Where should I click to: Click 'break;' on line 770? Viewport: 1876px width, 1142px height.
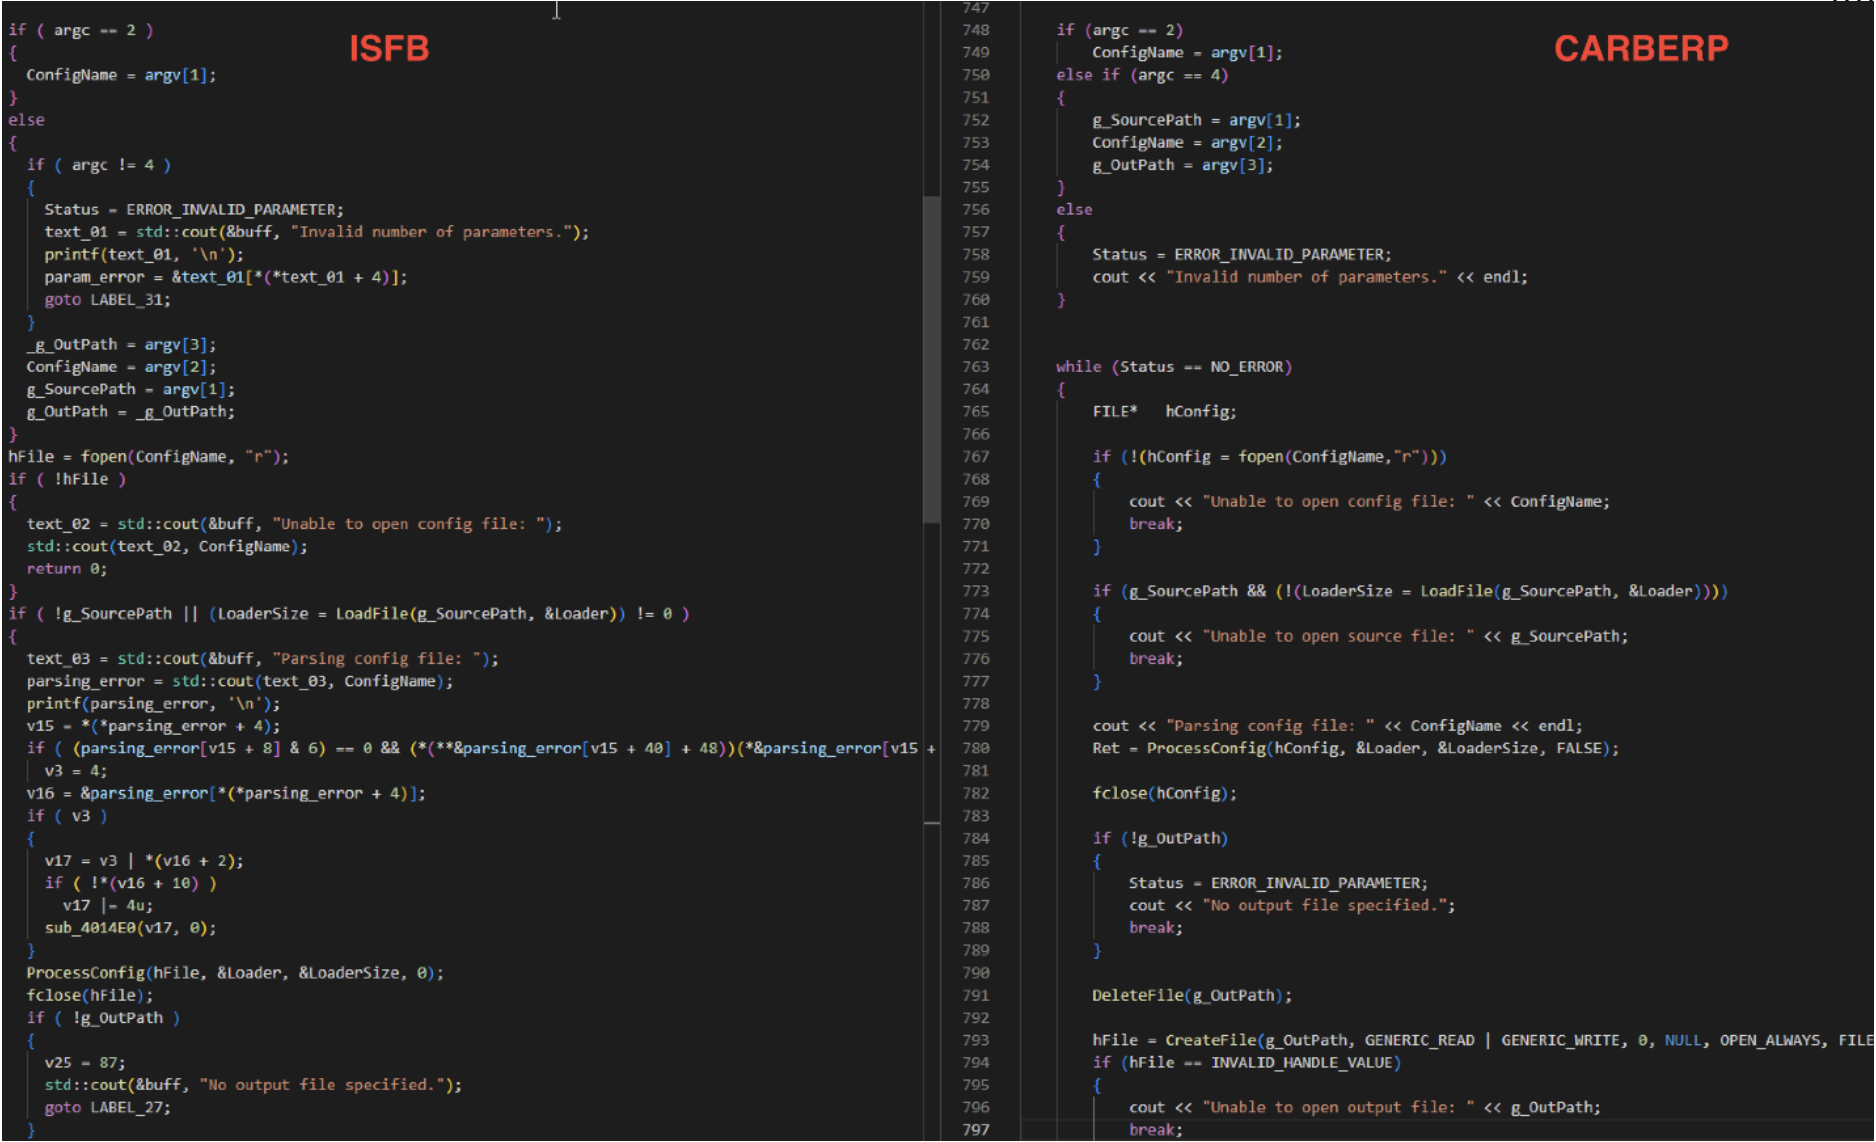point(1156,524)
